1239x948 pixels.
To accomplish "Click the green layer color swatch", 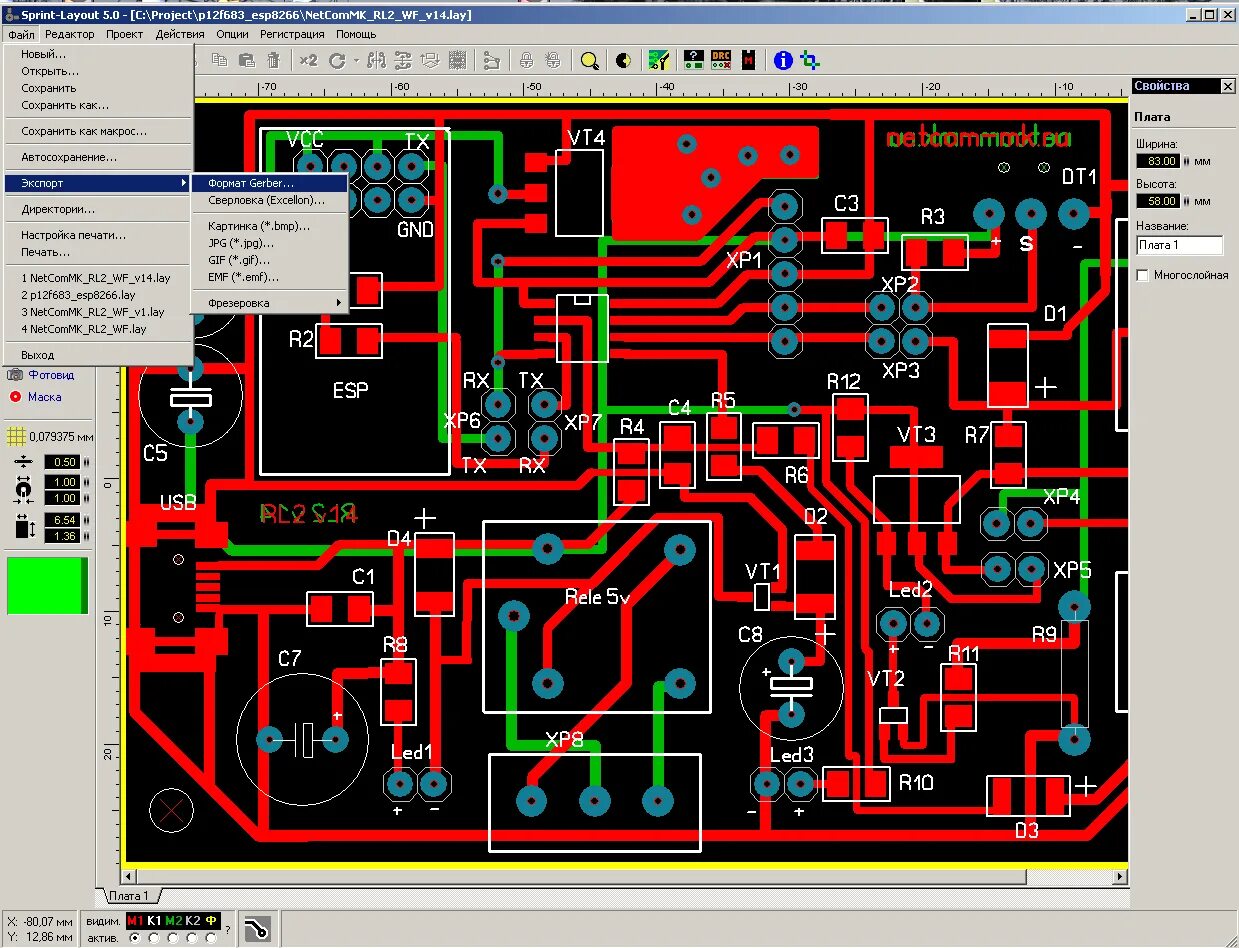I will pos(47,585).
